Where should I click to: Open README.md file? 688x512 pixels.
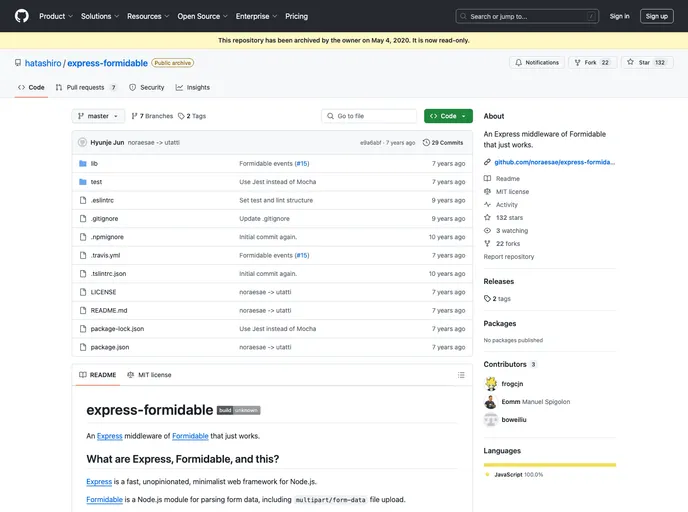click(109, 311)
